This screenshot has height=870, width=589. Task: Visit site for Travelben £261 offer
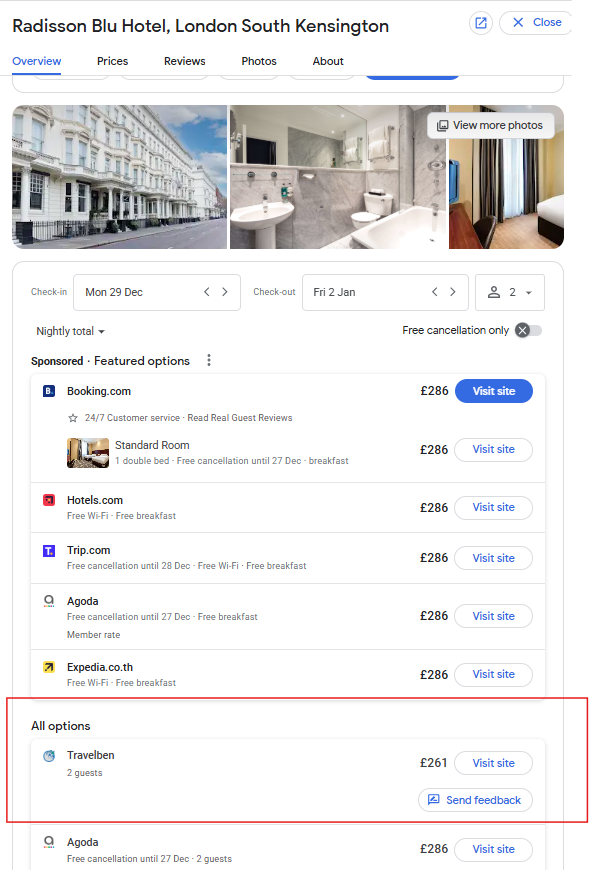494,763
